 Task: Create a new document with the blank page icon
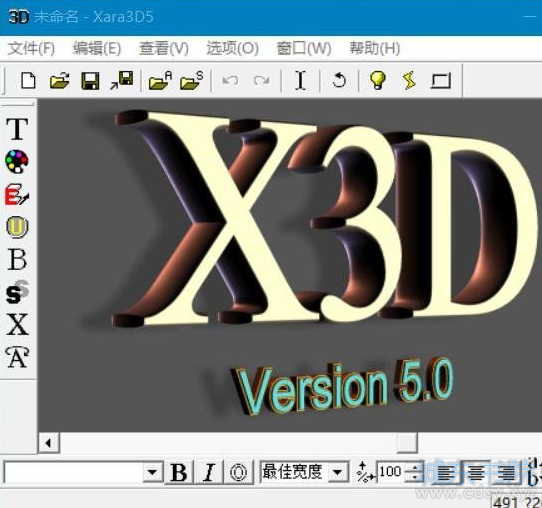pyautogui.click(x=28, y=81)
